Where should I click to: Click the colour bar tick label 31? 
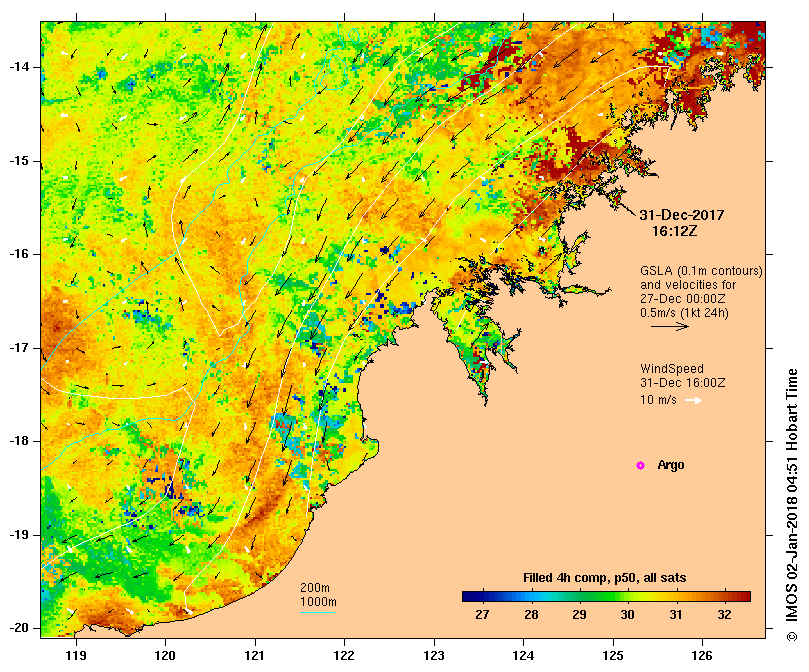click(676, 615)
